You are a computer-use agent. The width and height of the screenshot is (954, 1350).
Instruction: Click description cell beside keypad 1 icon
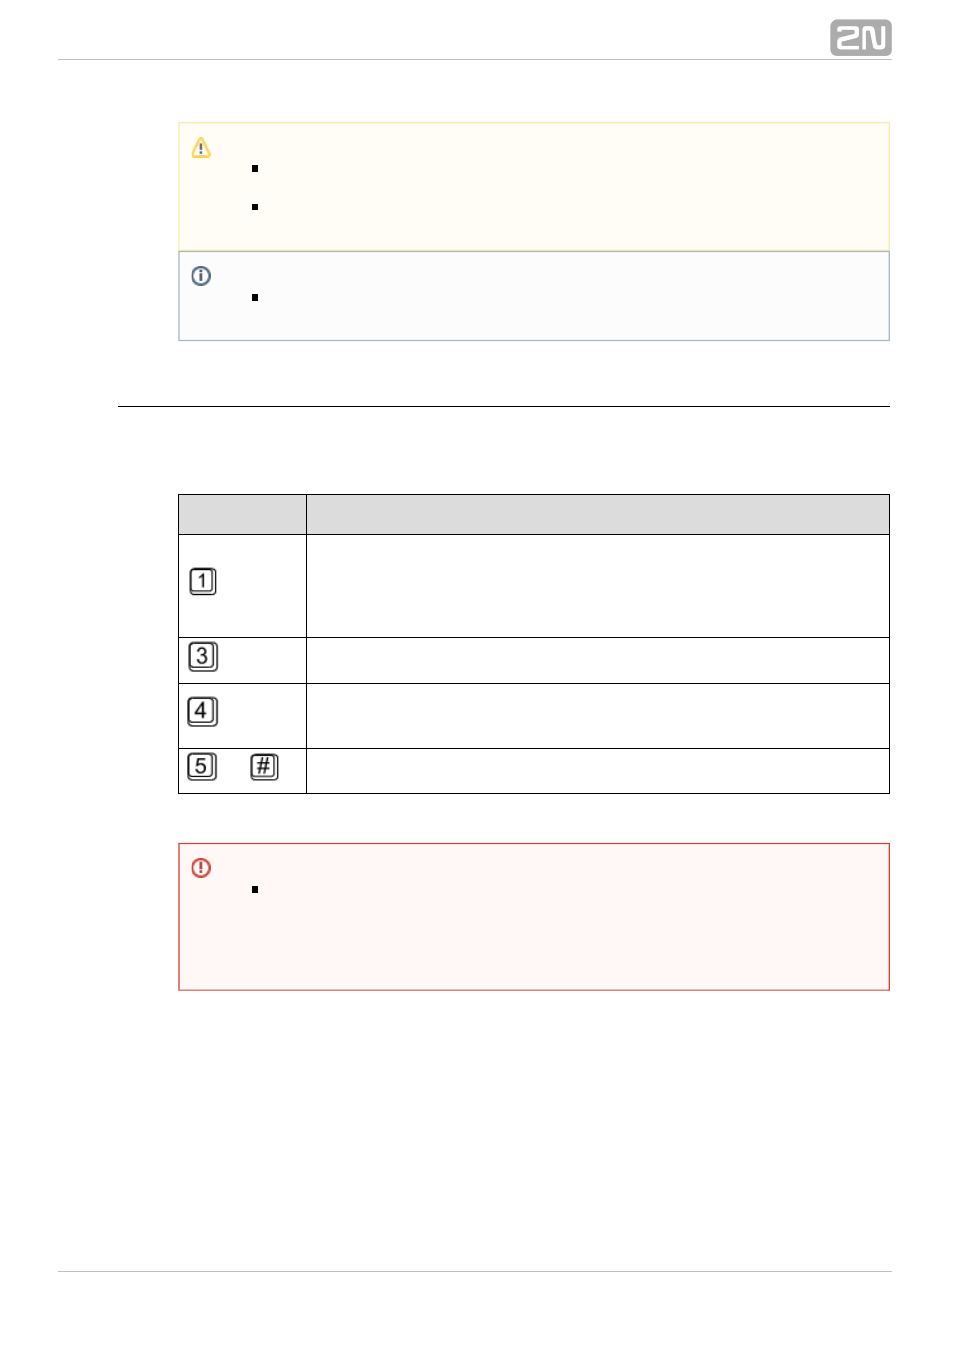tap(598, 586)
